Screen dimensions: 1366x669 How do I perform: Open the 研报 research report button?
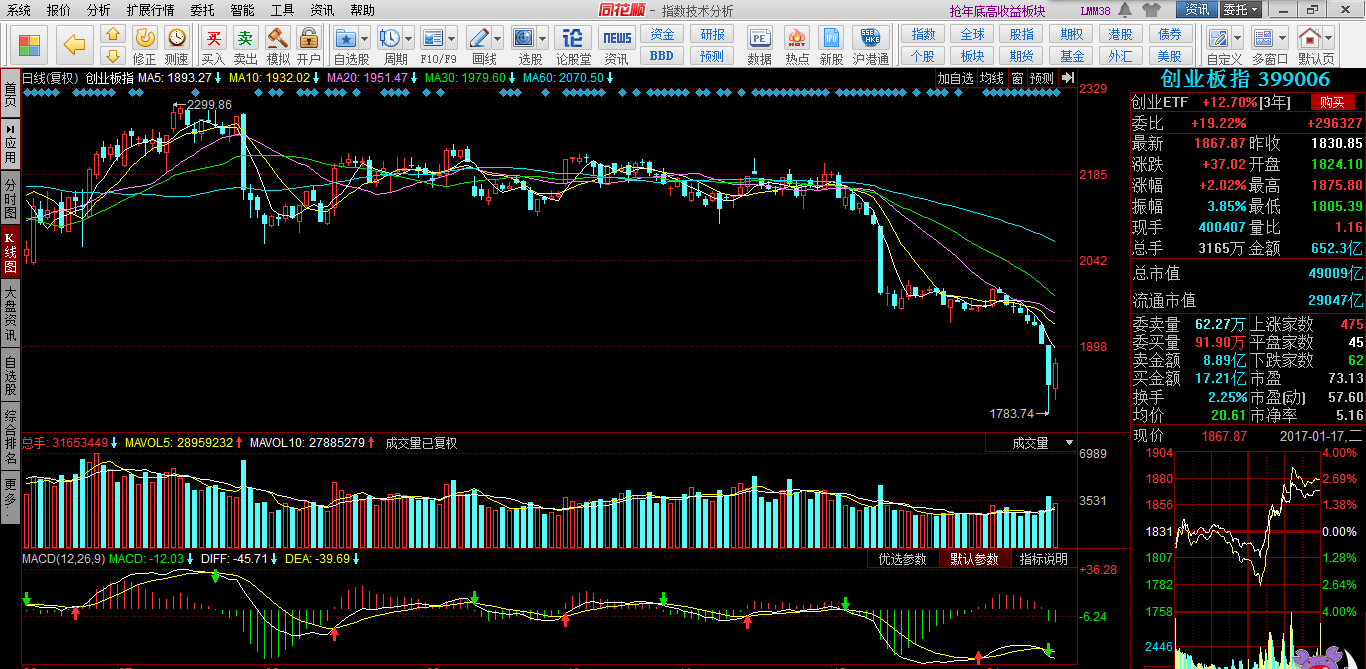tap(712, 34)
